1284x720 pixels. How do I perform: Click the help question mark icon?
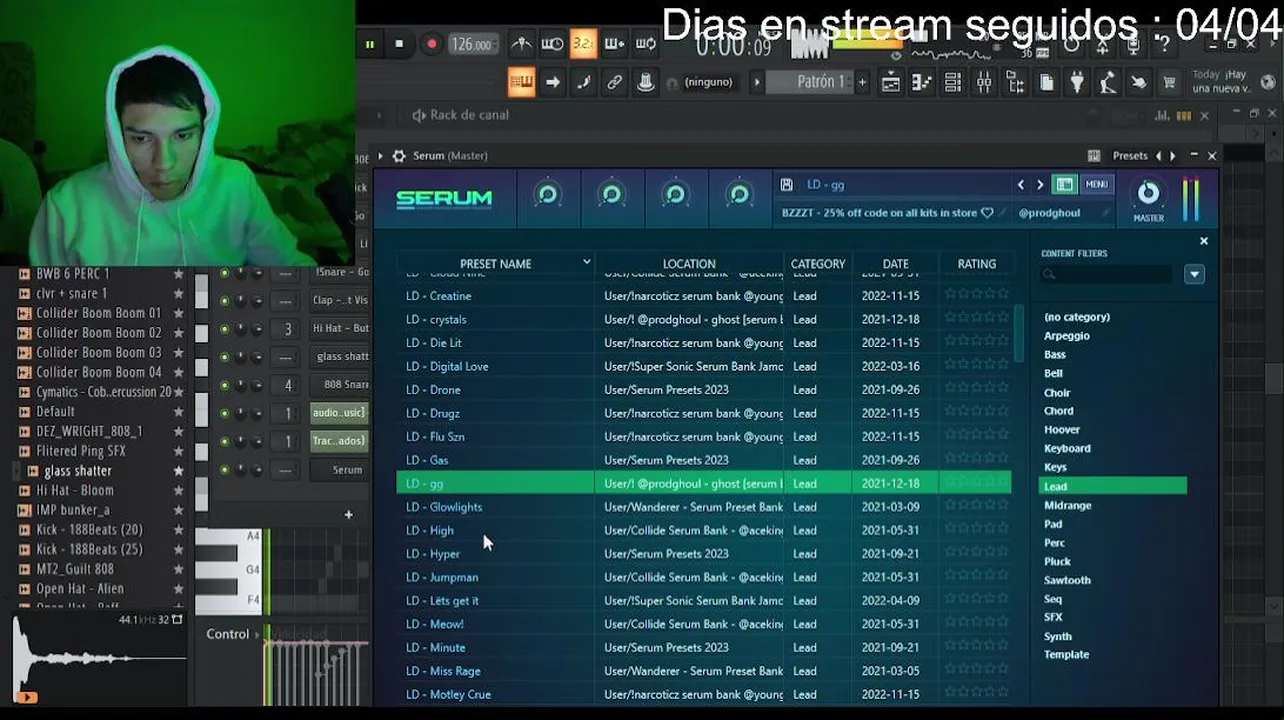(x=1165, y=46)
